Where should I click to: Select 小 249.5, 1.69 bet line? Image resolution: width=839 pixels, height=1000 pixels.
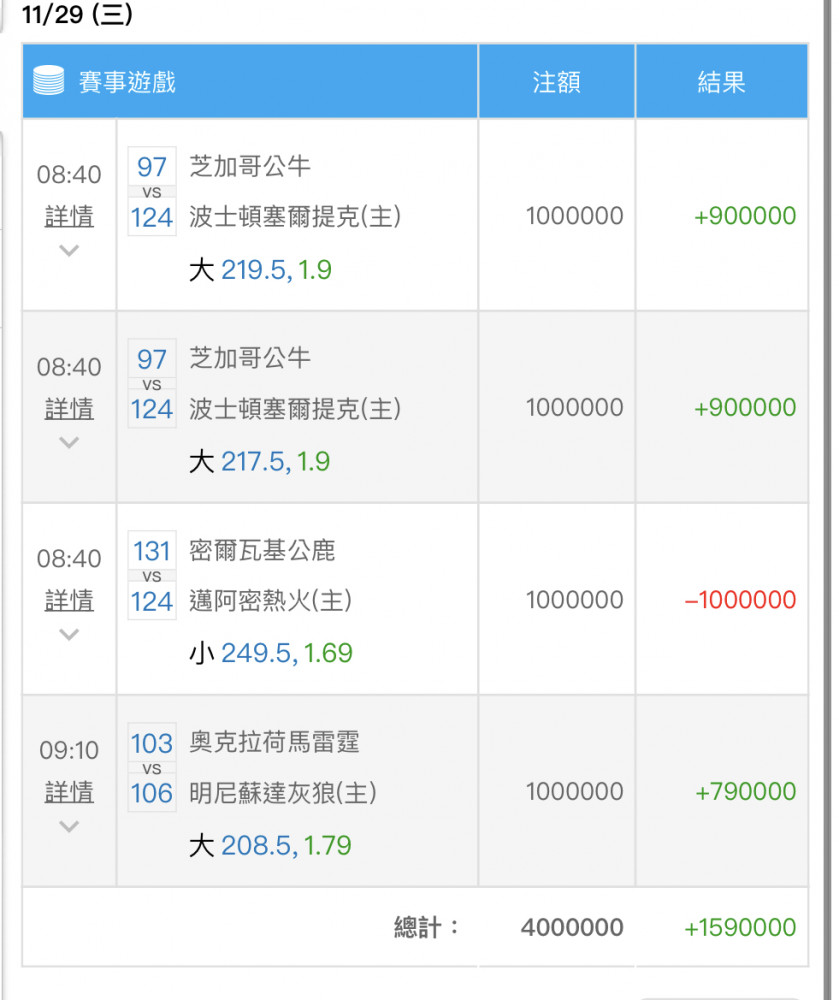pos(270,653)
